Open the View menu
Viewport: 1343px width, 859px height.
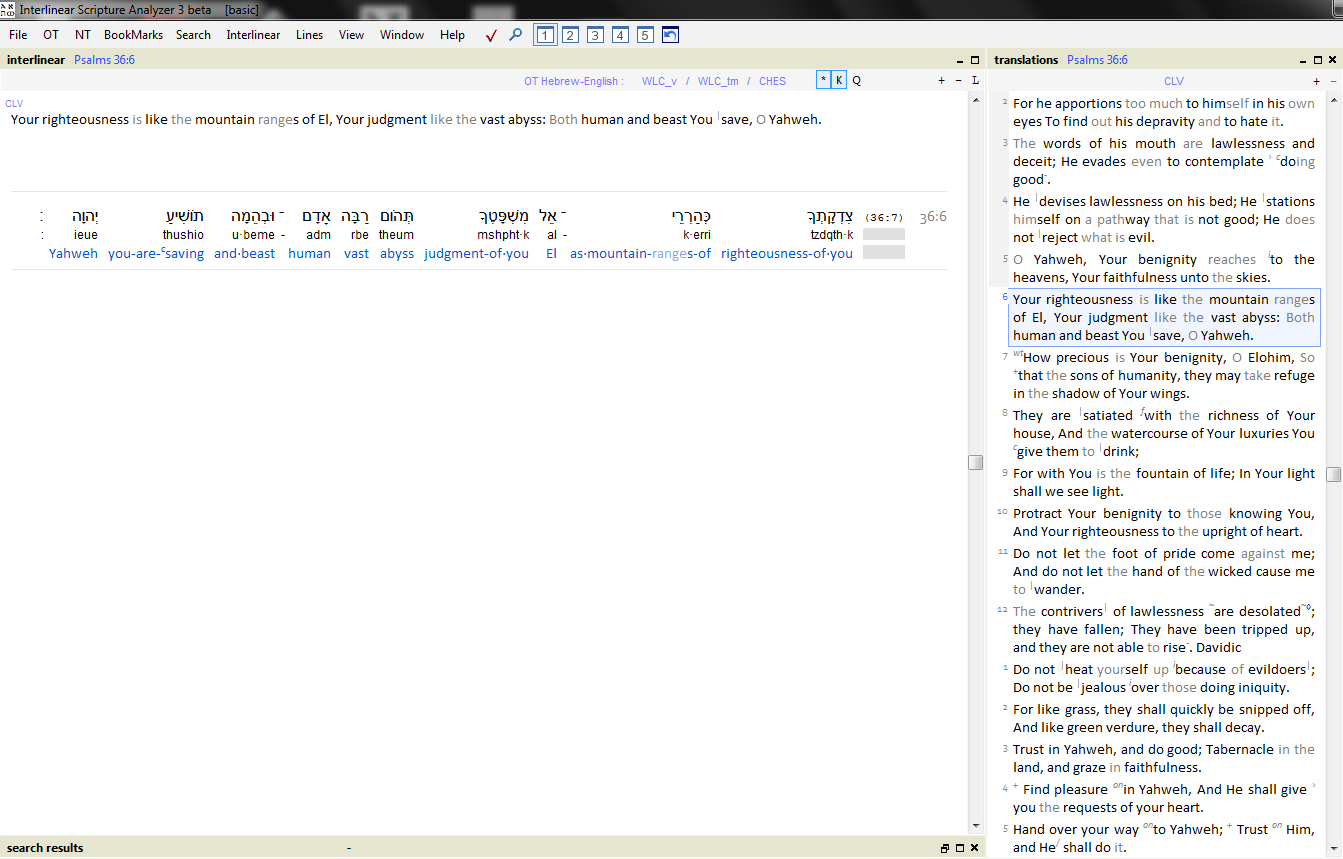point(351,35)
